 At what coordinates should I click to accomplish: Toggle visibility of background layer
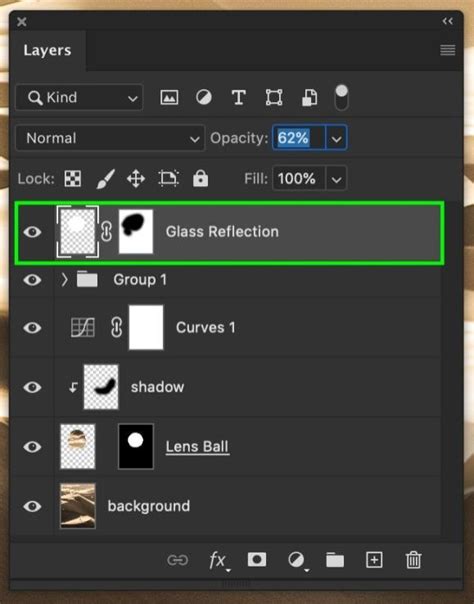click(x=32, y=506)
